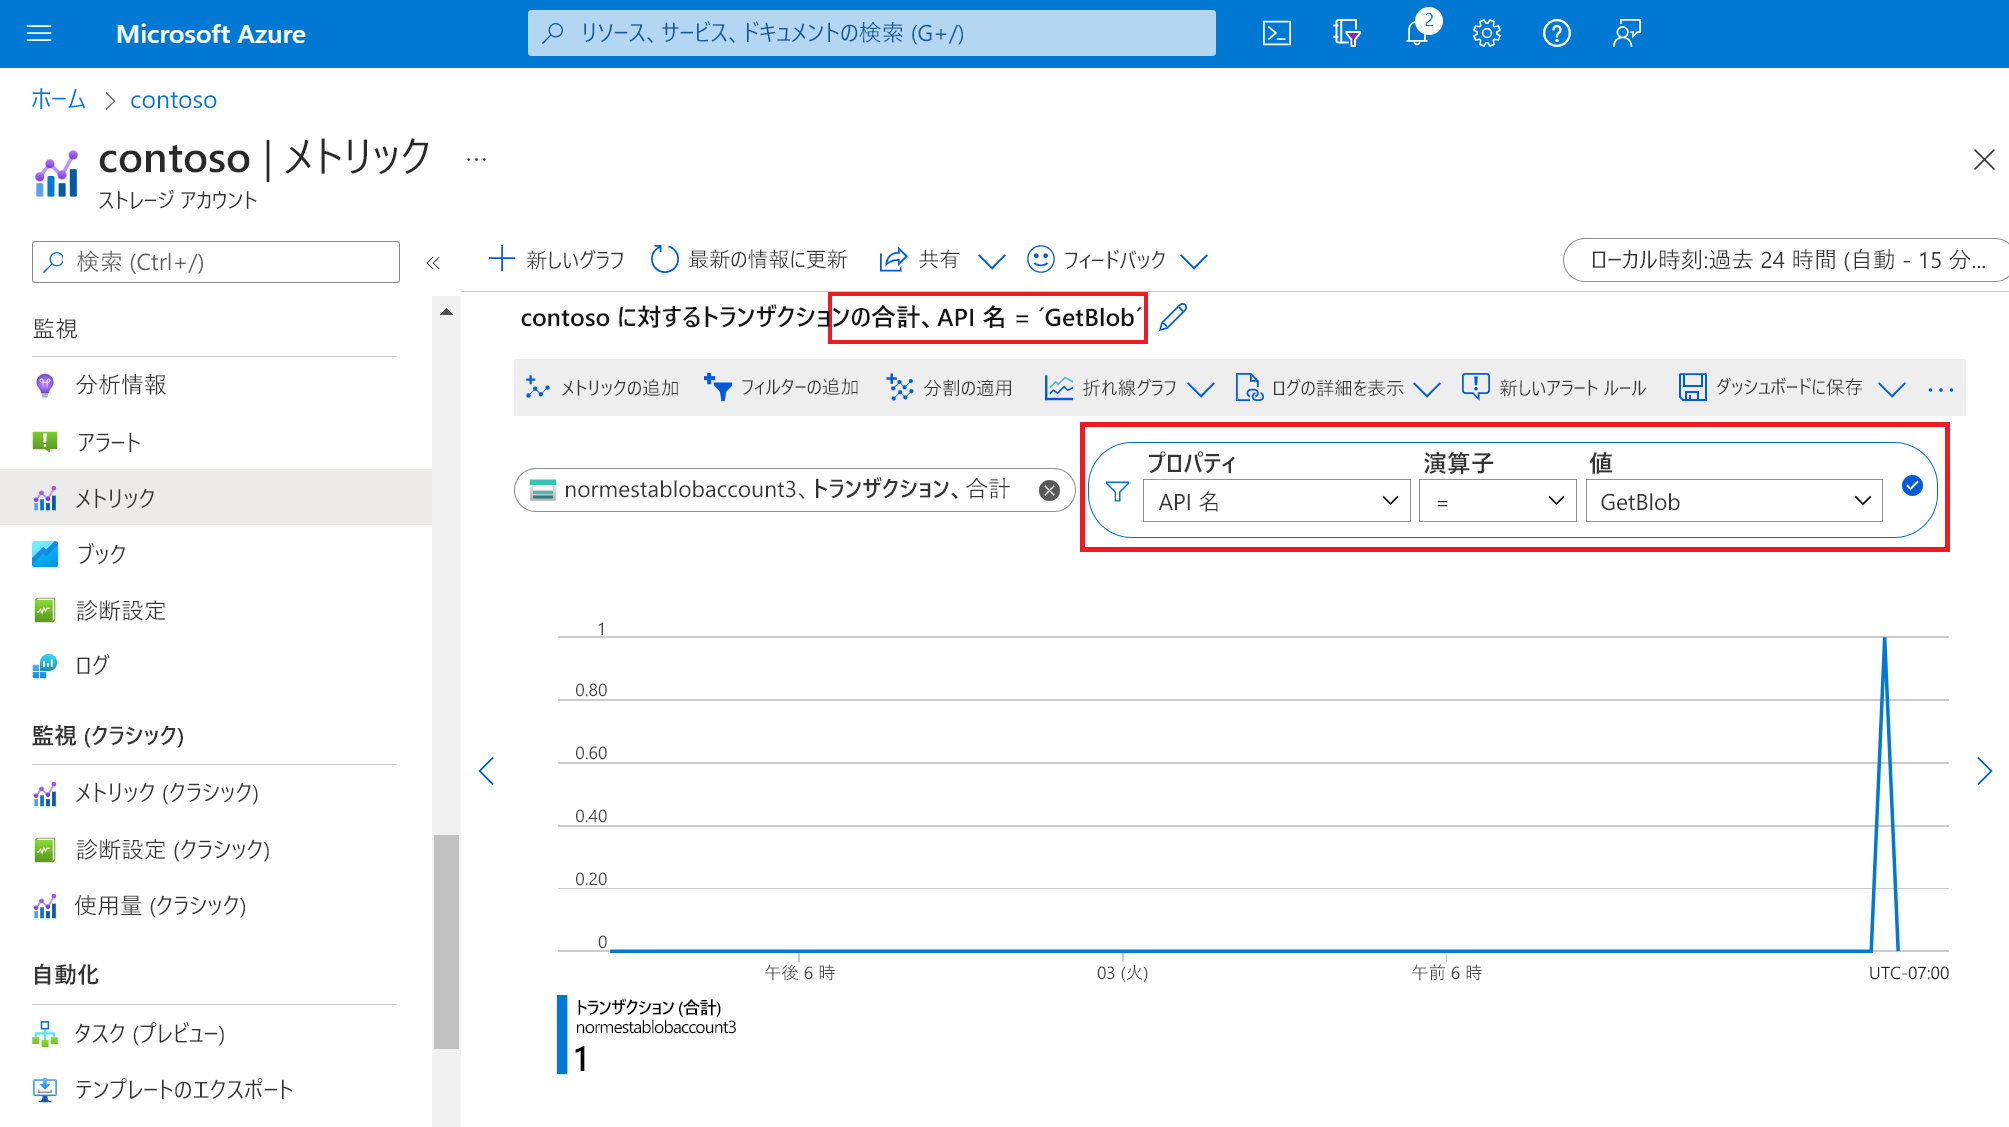
Task: Click 分割の適用 (Apply splitting)
Action: (950, 388)
